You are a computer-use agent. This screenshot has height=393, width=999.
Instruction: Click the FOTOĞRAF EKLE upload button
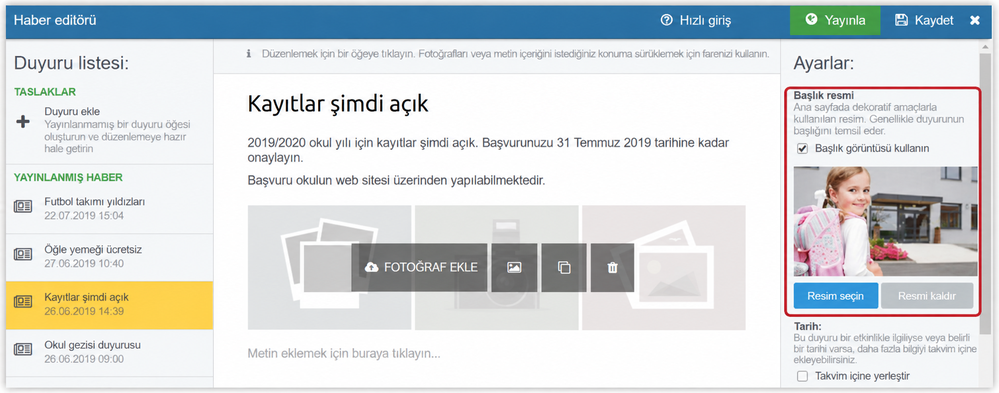pos(419,268)
